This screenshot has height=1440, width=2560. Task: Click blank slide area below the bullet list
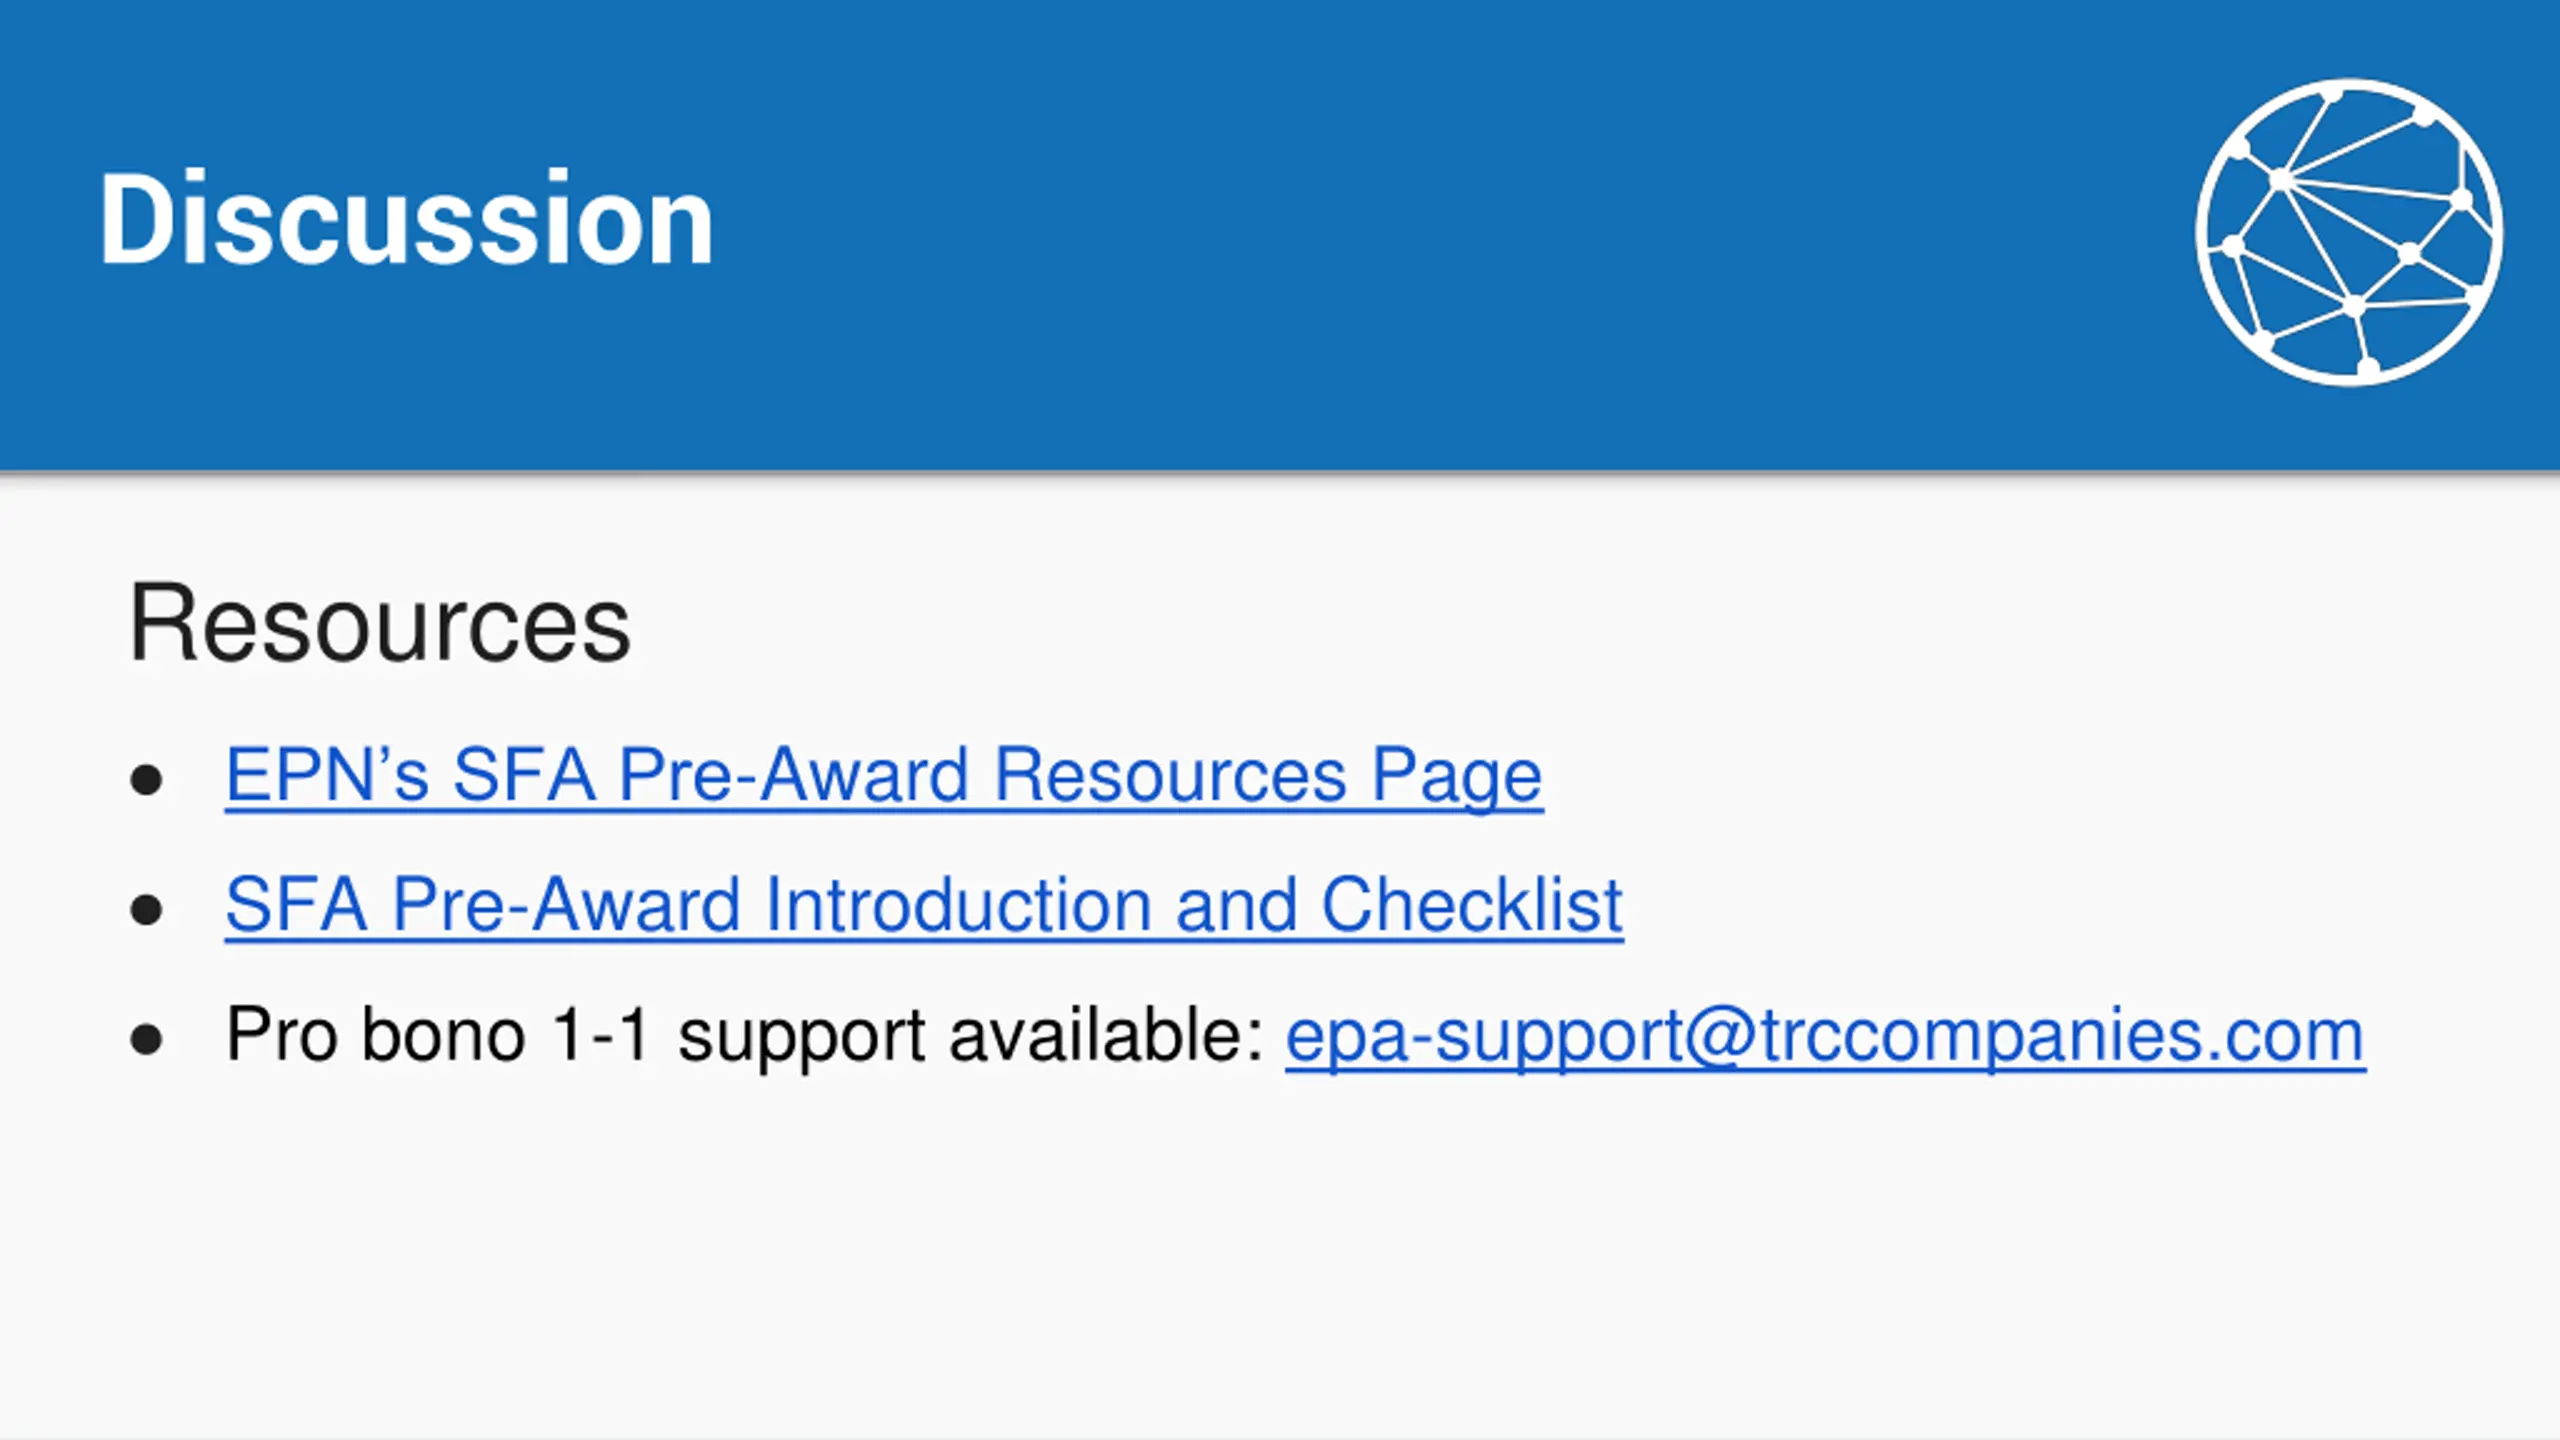coord(1280,1260)
